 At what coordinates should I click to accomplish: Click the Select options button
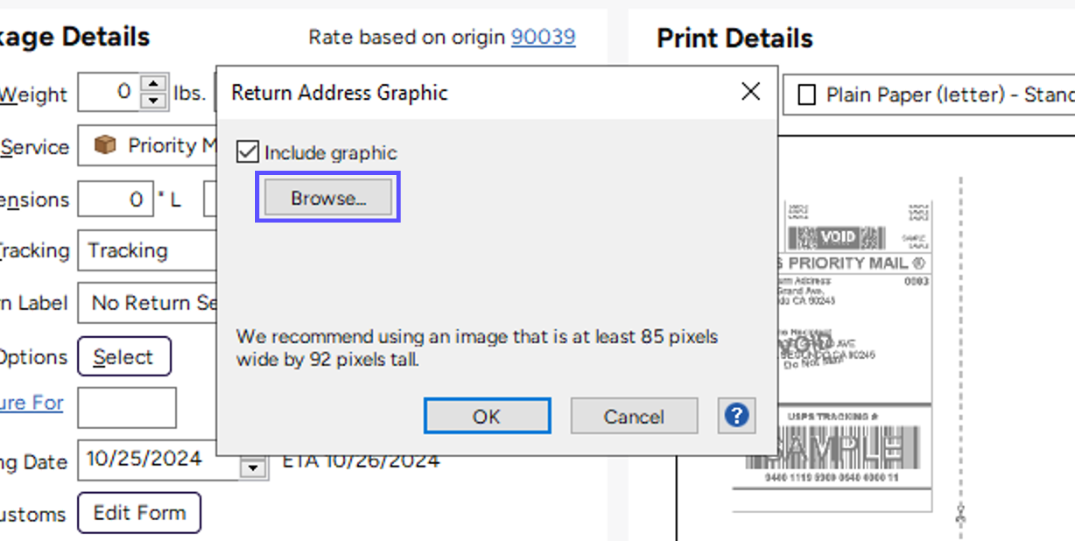point(124,357)
